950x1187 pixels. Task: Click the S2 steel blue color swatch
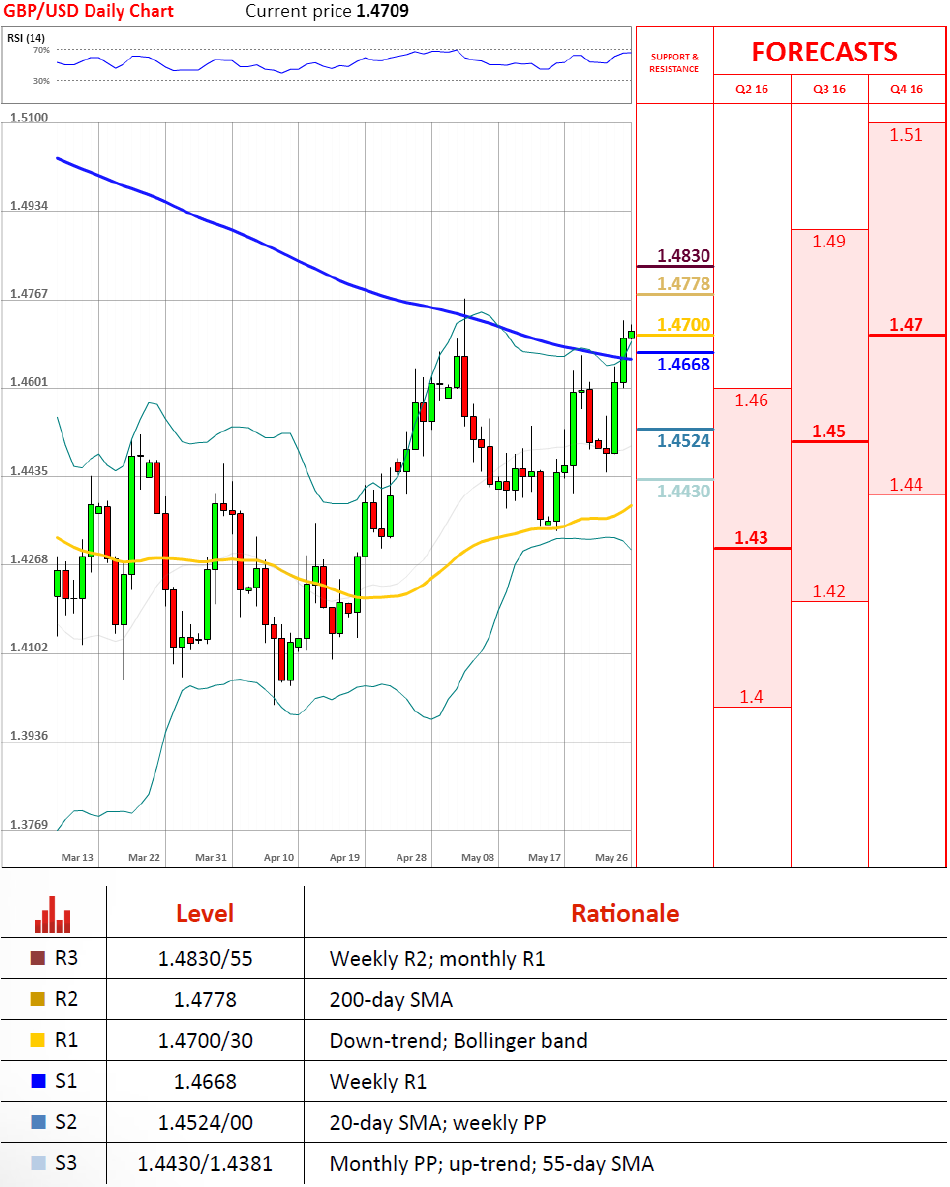pyautogui.click(x=38, y=1122)
